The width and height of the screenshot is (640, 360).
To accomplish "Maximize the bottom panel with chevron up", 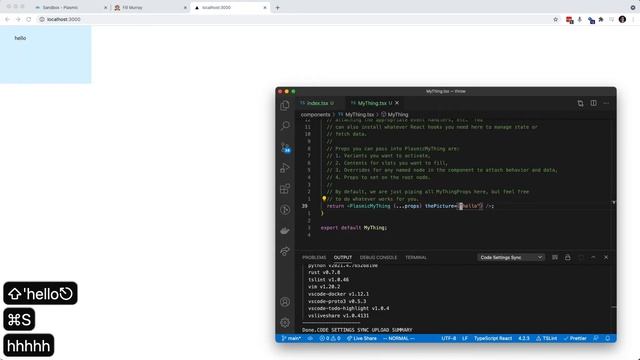I will [x=593, y=258].
